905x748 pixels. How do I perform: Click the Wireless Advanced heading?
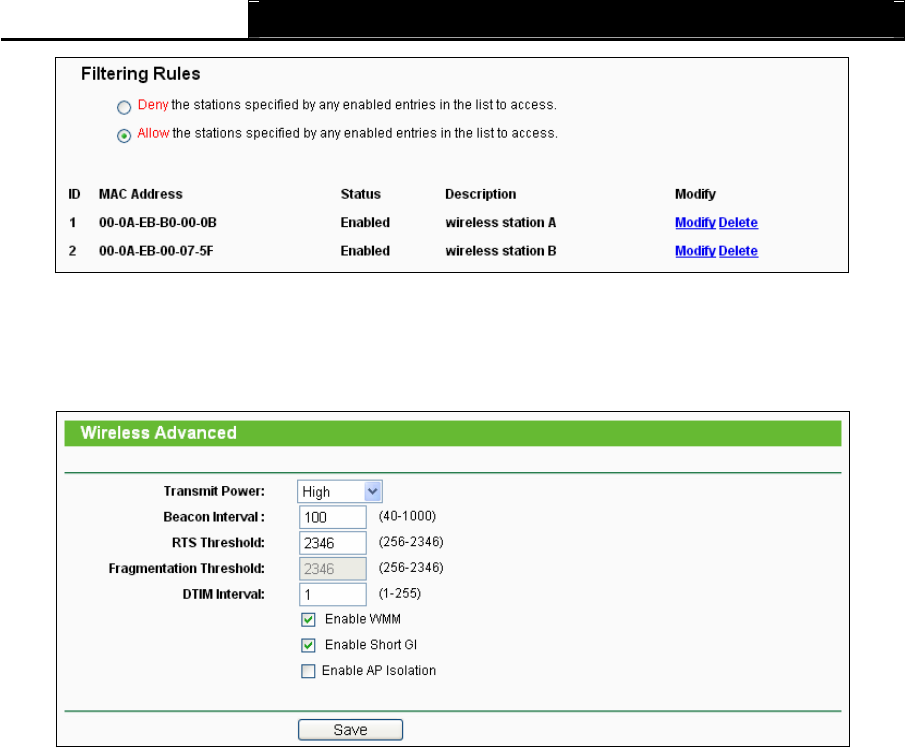tap(158, 433)
